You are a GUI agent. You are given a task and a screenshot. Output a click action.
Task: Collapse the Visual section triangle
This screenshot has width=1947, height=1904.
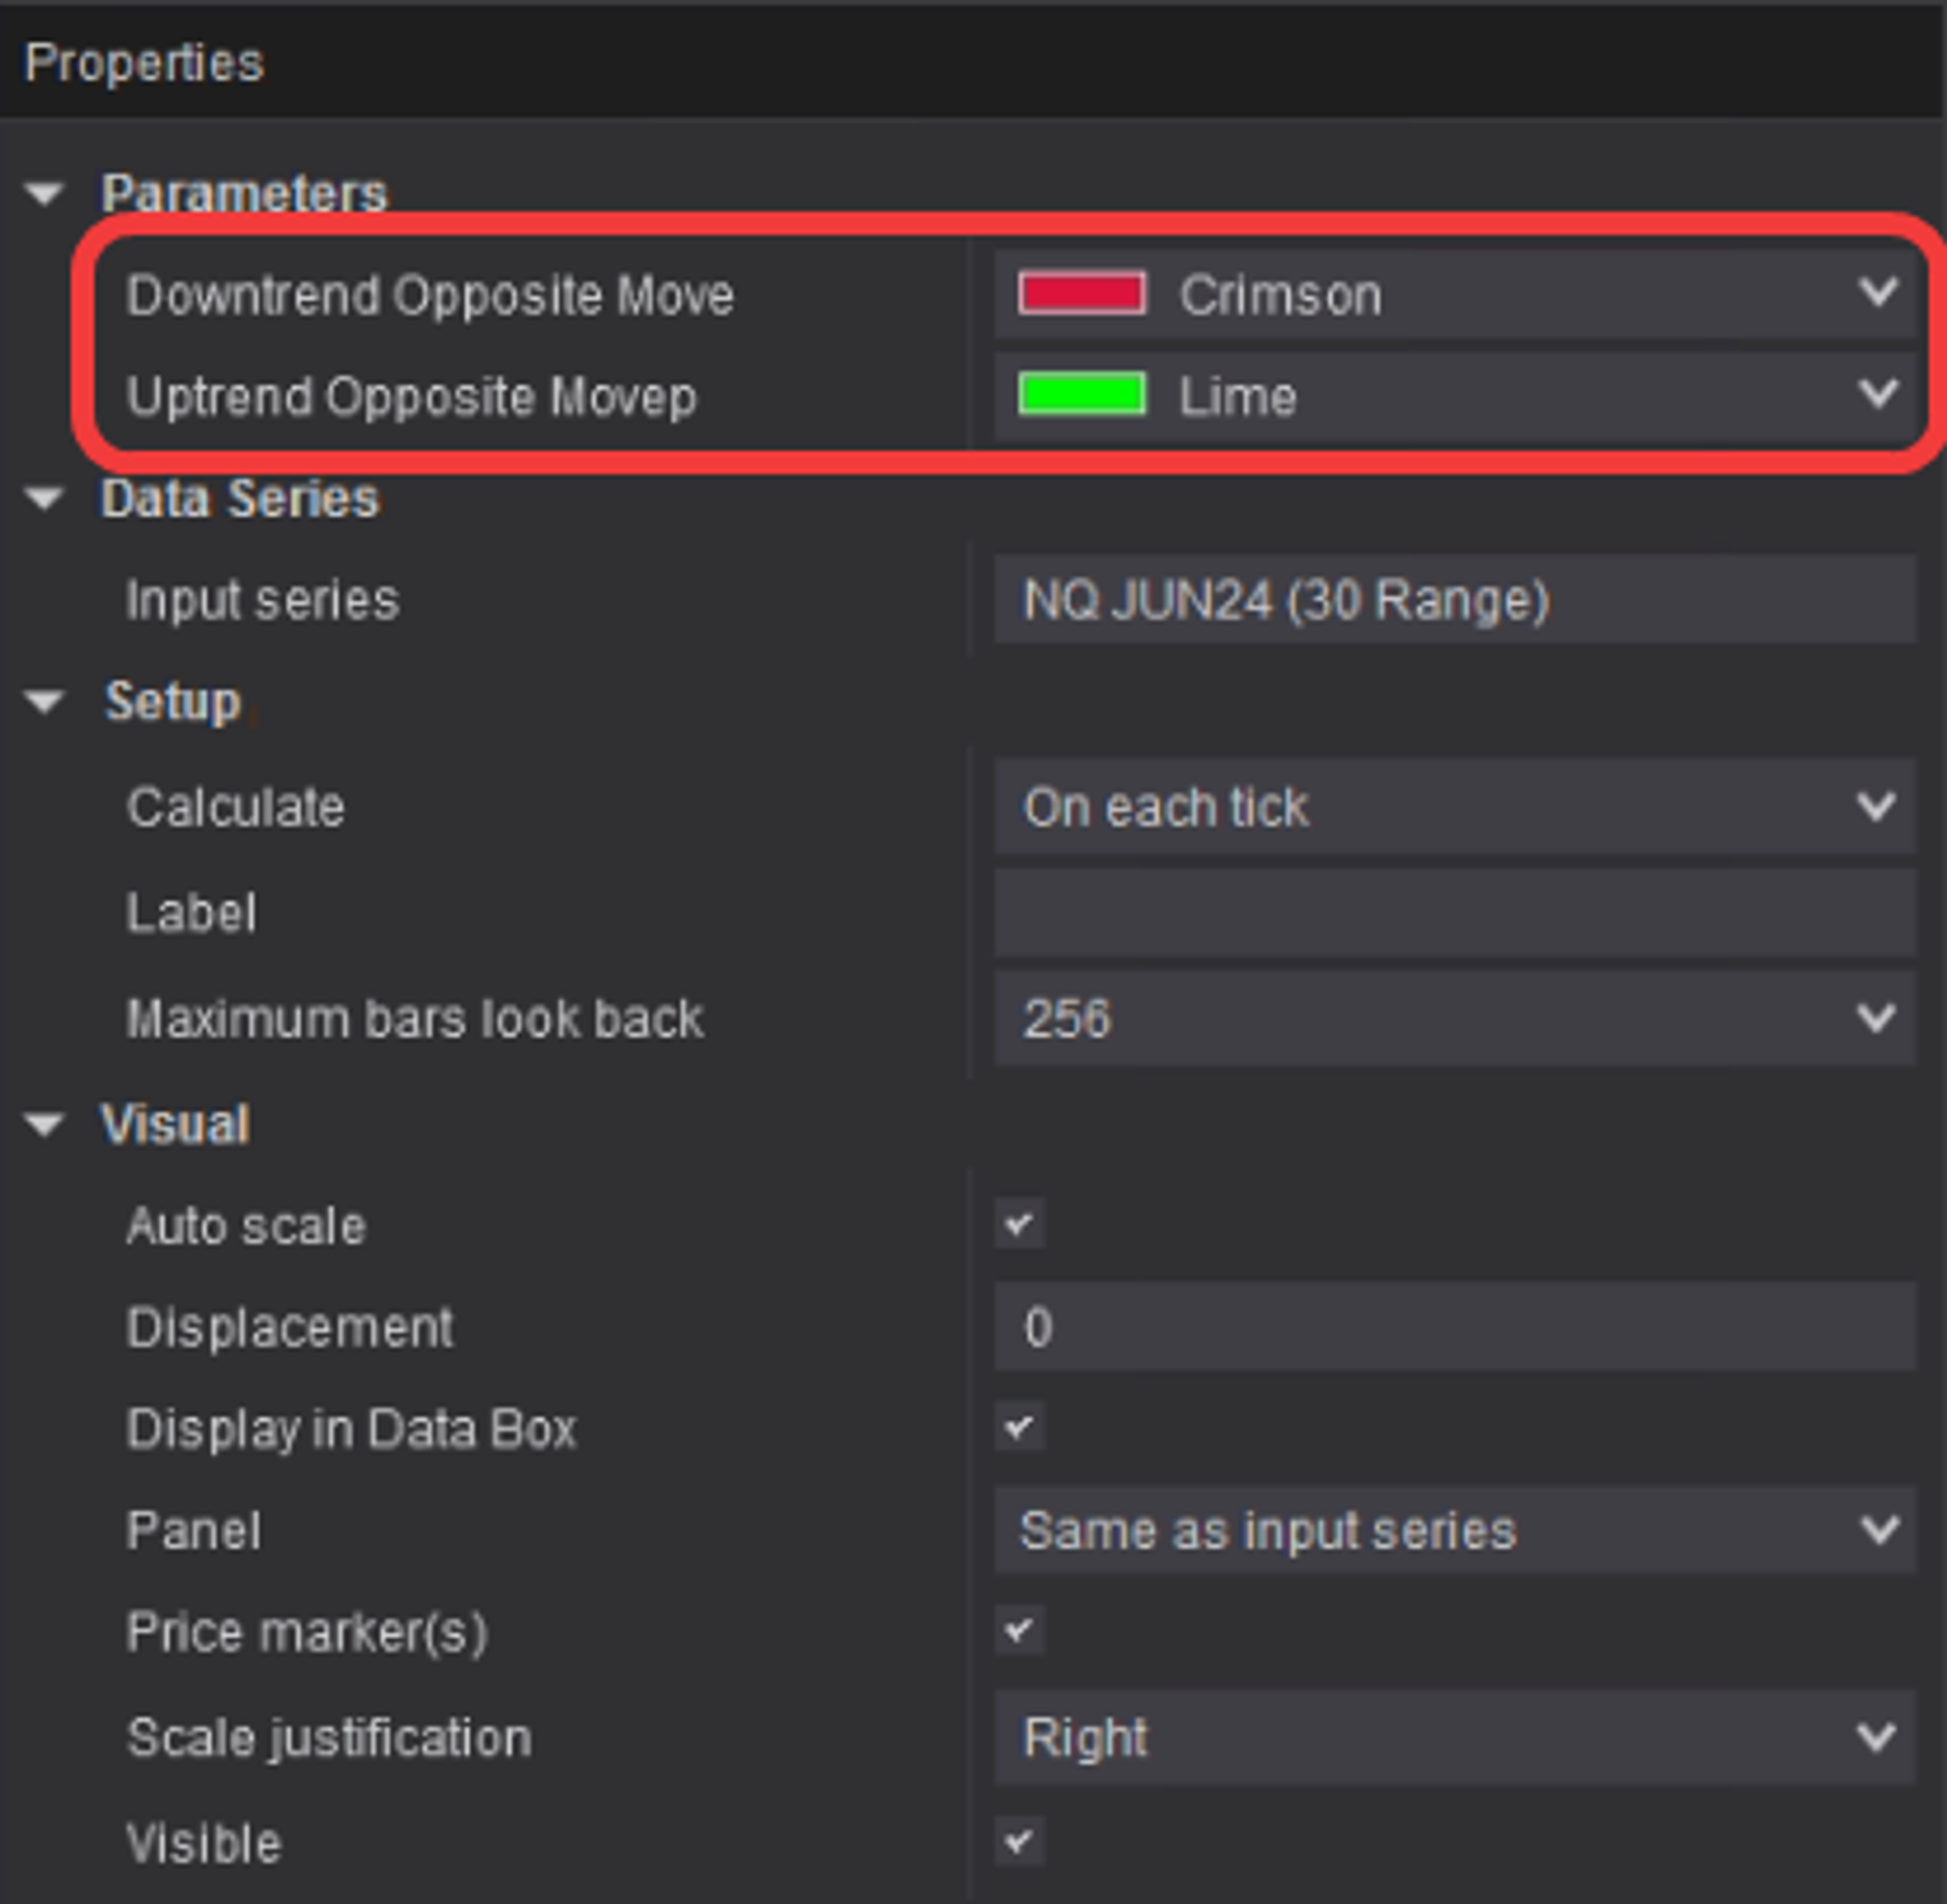click(44, 1125)
